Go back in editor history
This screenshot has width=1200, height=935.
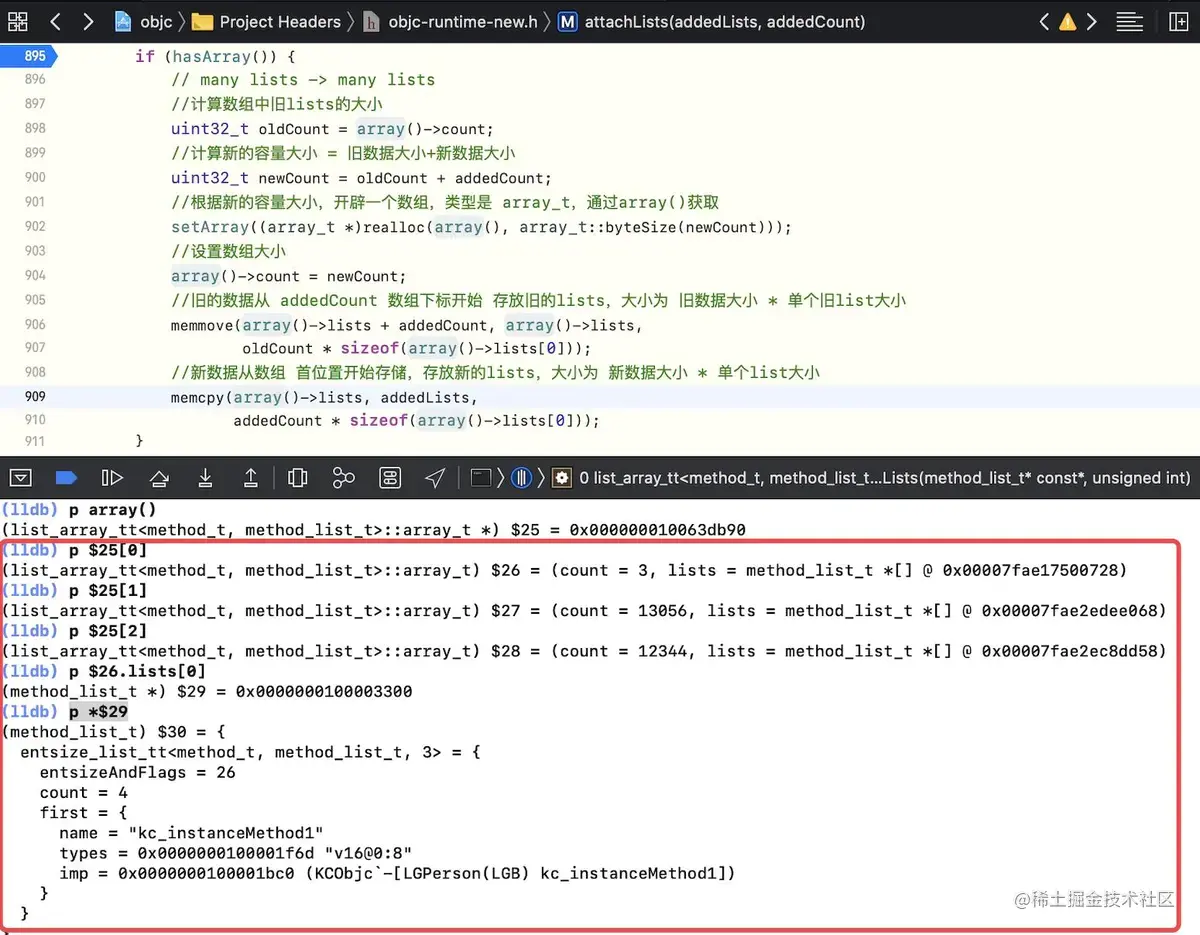tap(55, 21)
